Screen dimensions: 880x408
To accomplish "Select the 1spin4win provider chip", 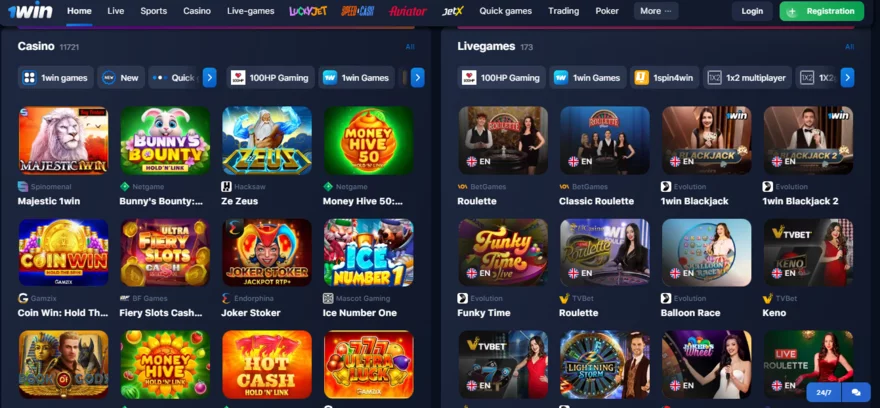I will [x=664, y=77].
